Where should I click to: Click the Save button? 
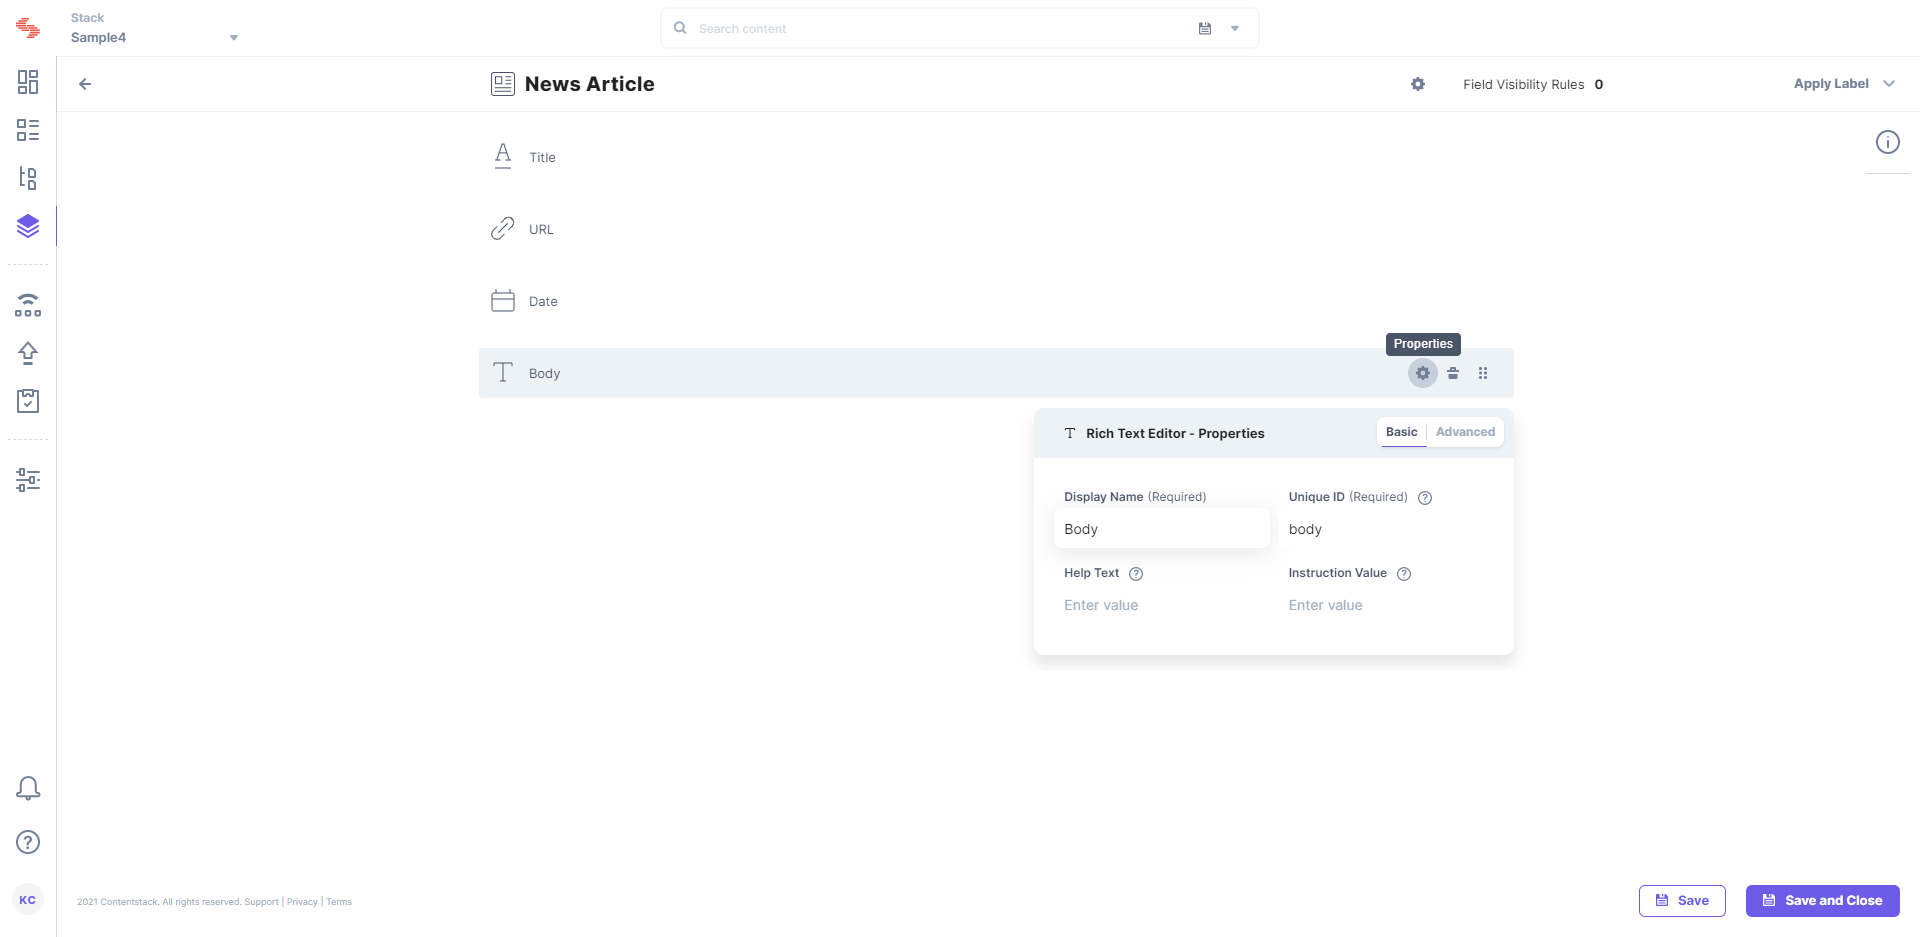point(1682,901)
